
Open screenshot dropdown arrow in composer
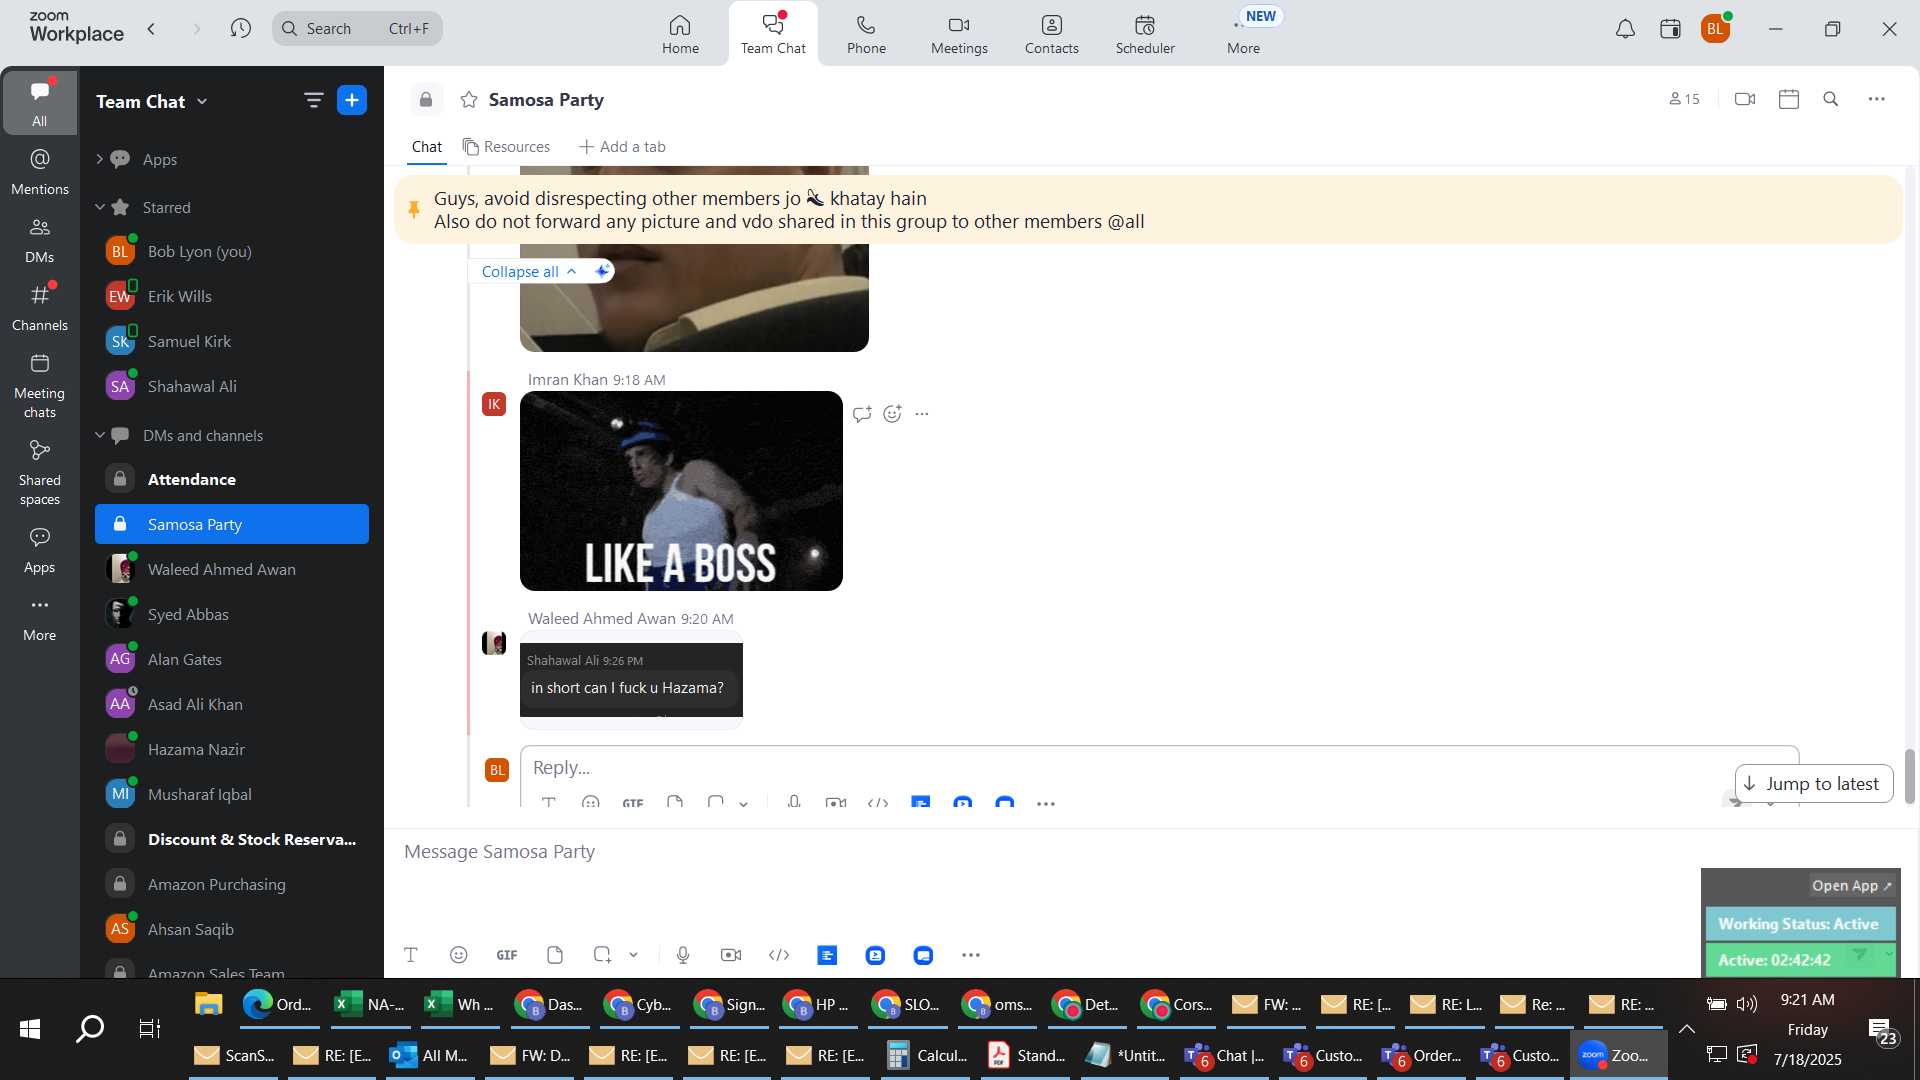pos(633,955)
